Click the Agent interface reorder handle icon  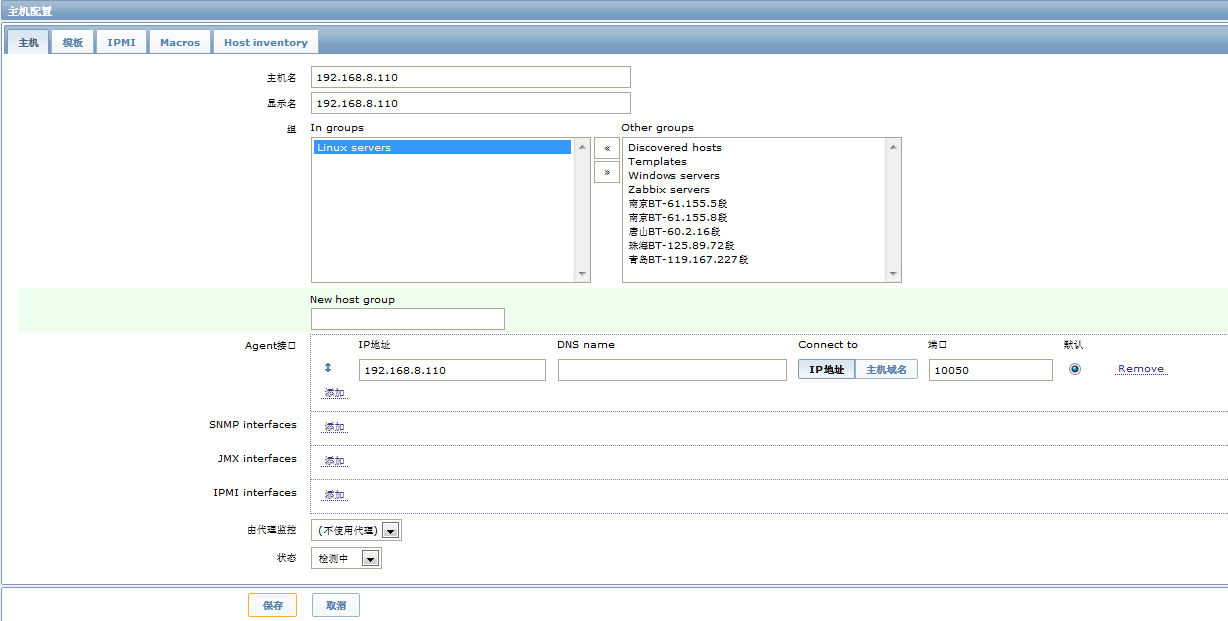tap(327, 369)
